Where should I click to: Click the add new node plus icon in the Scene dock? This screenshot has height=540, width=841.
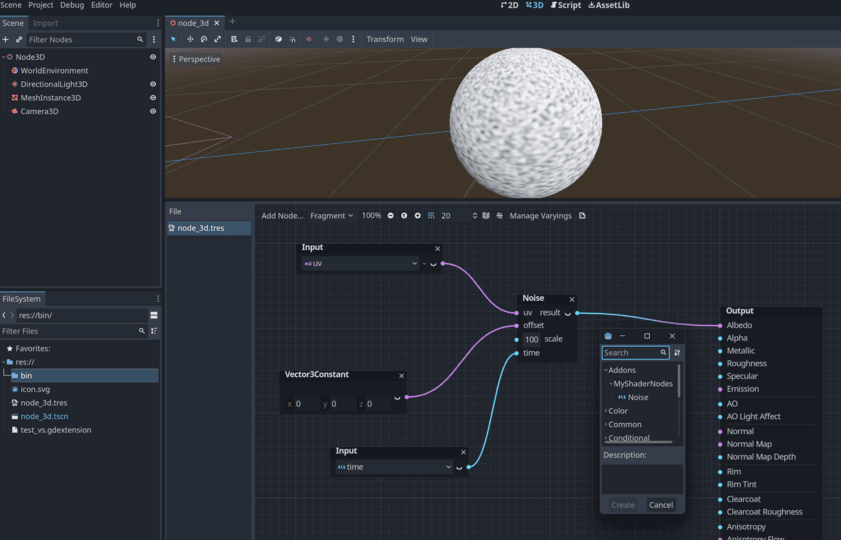click(x=6, y=39)
